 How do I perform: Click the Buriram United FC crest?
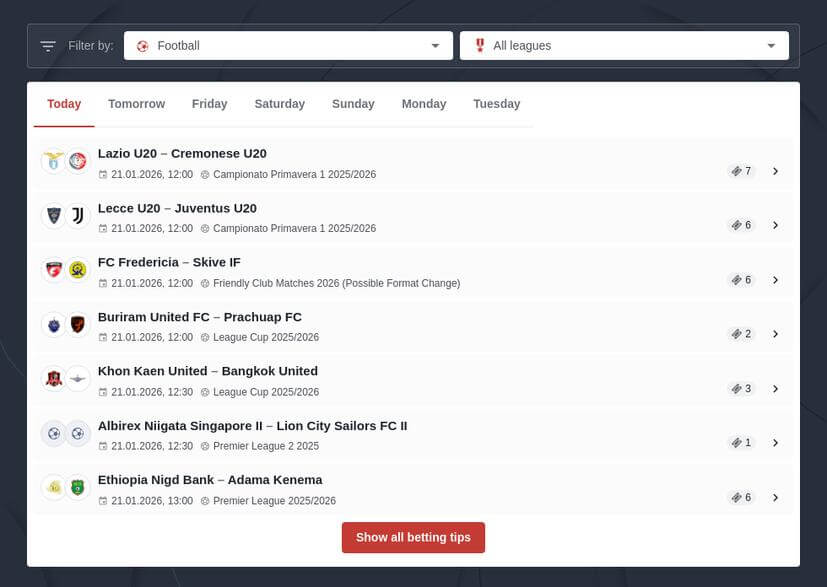(52, 325)
